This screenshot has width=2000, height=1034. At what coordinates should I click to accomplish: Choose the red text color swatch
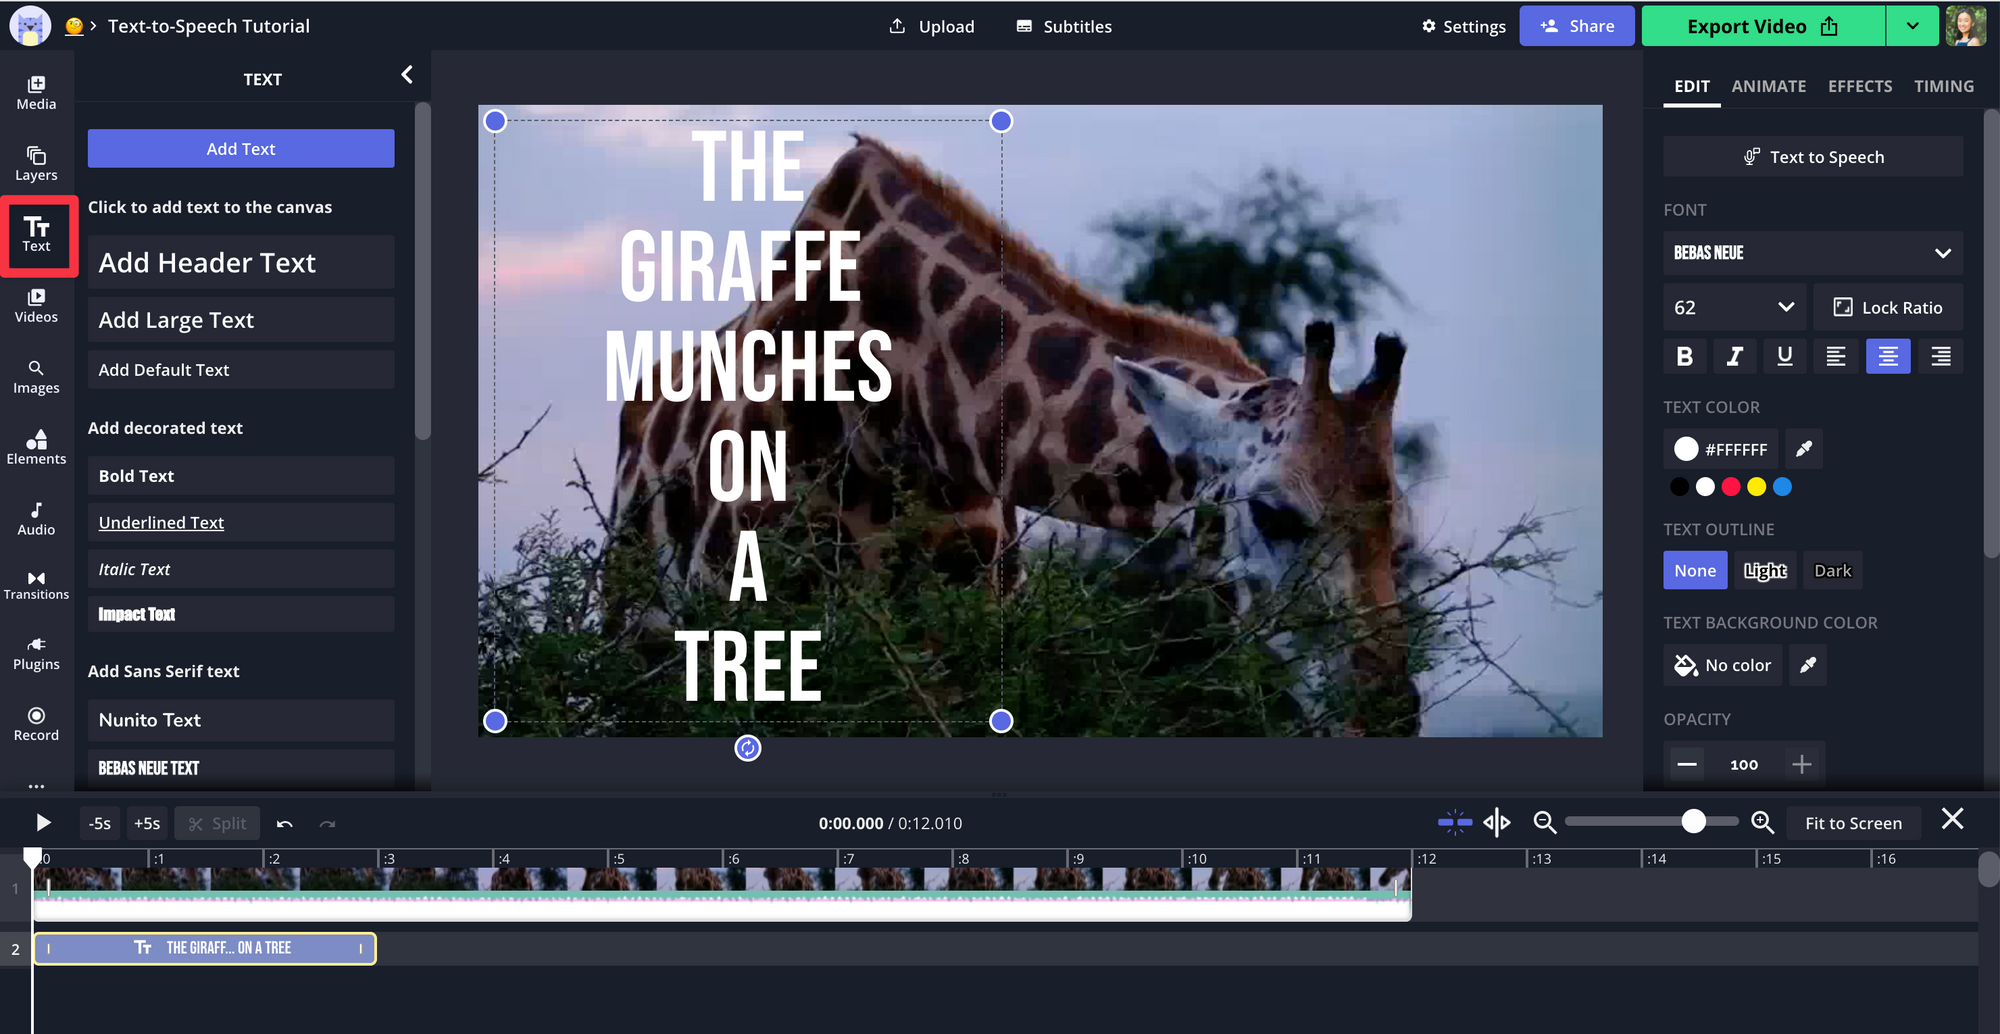(1731, 487)
